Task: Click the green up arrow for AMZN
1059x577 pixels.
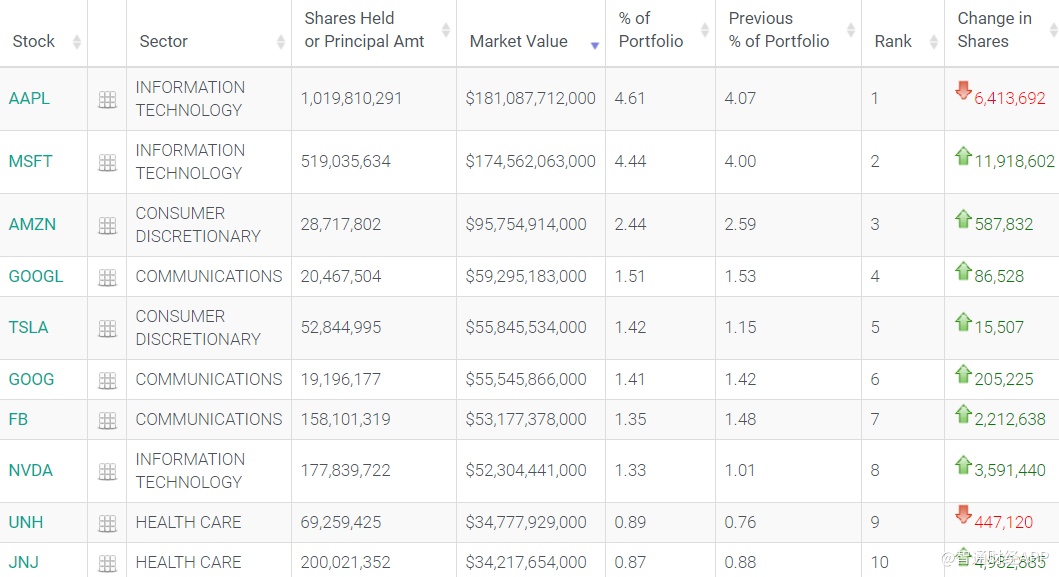Action: pos(964,219)
